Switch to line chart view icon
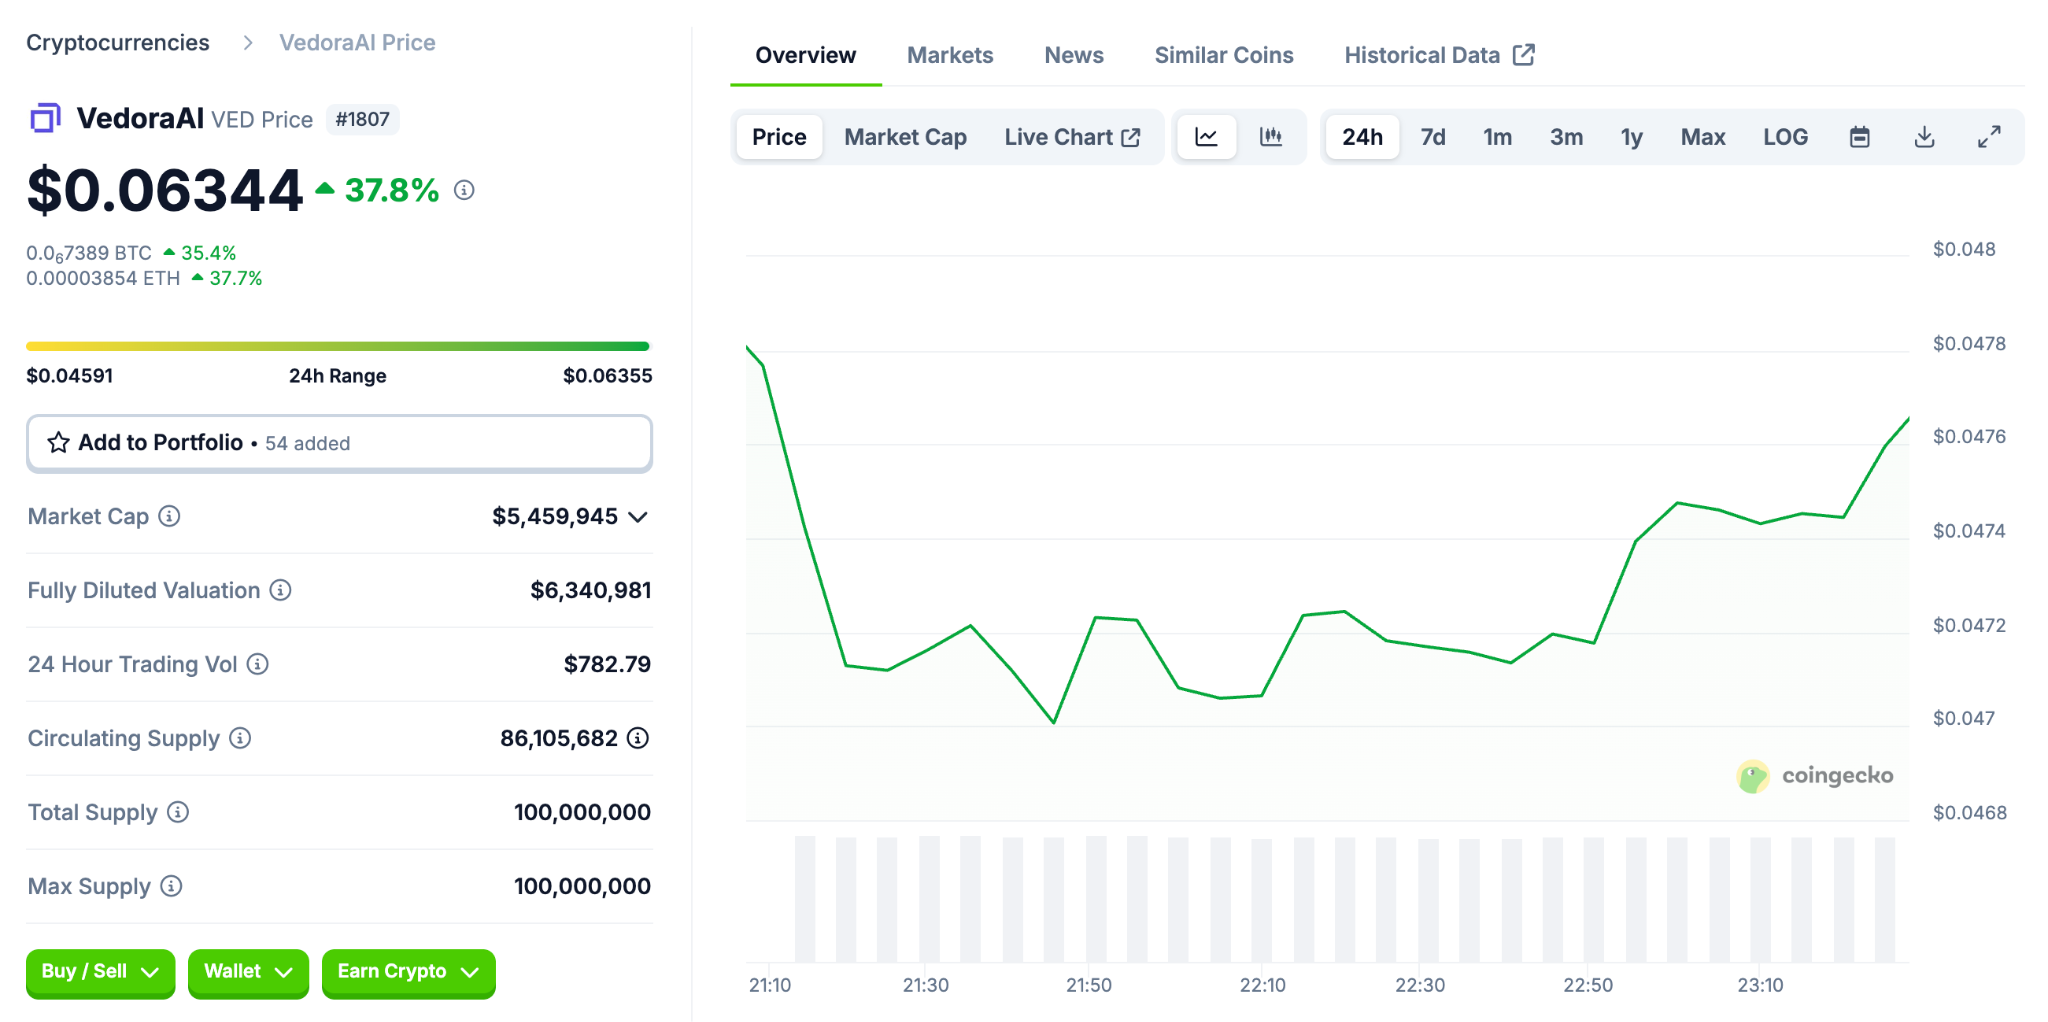 coord(1206,137)
